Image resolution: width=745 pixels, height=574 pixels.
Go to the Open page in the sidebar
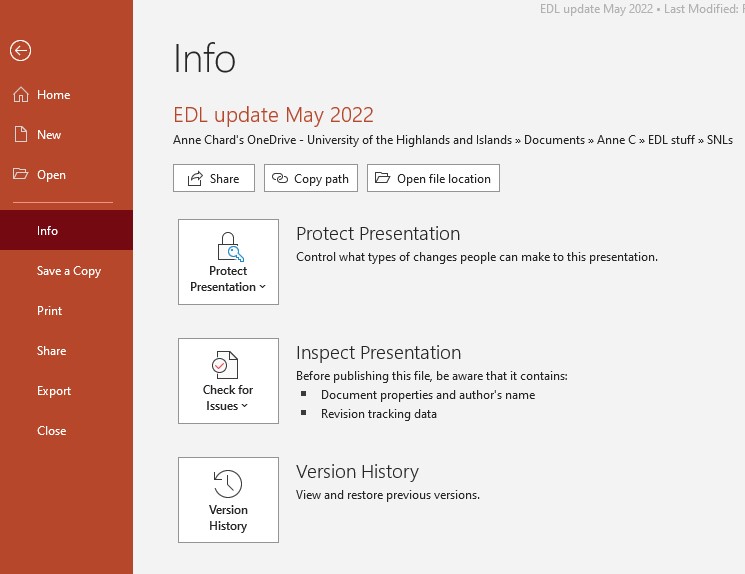66,174
